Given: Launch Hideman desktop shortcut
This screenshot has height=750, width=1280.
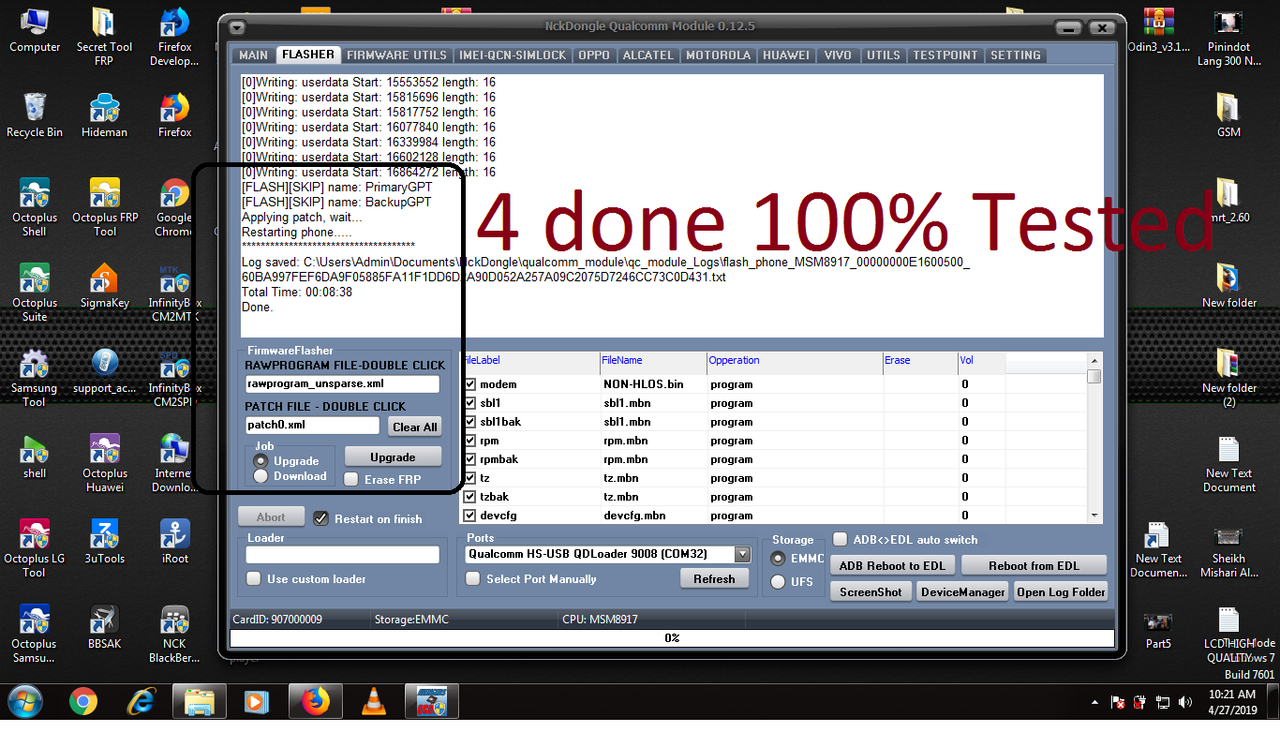Looking at the screenshot, I should click(x=104, y=115).
